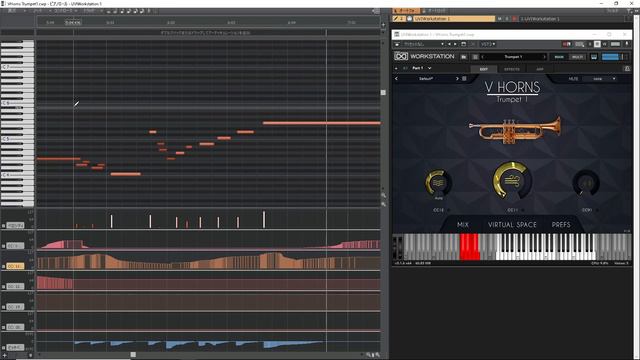This screenshot has height=360, width=640.
Task: Click the highlighted time position in ruler
Action: 73,22
